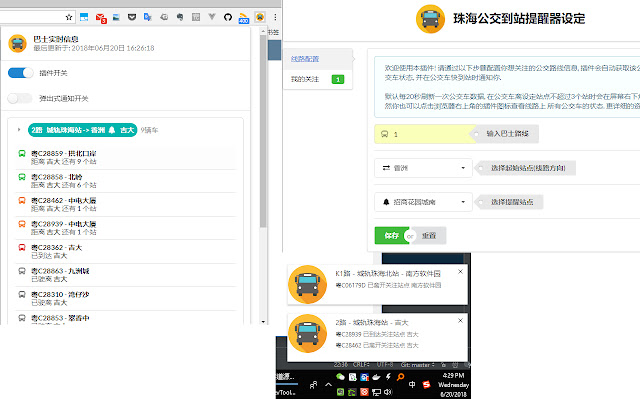
Task: Click the 保存 save button
Action: tap(391, 236)
